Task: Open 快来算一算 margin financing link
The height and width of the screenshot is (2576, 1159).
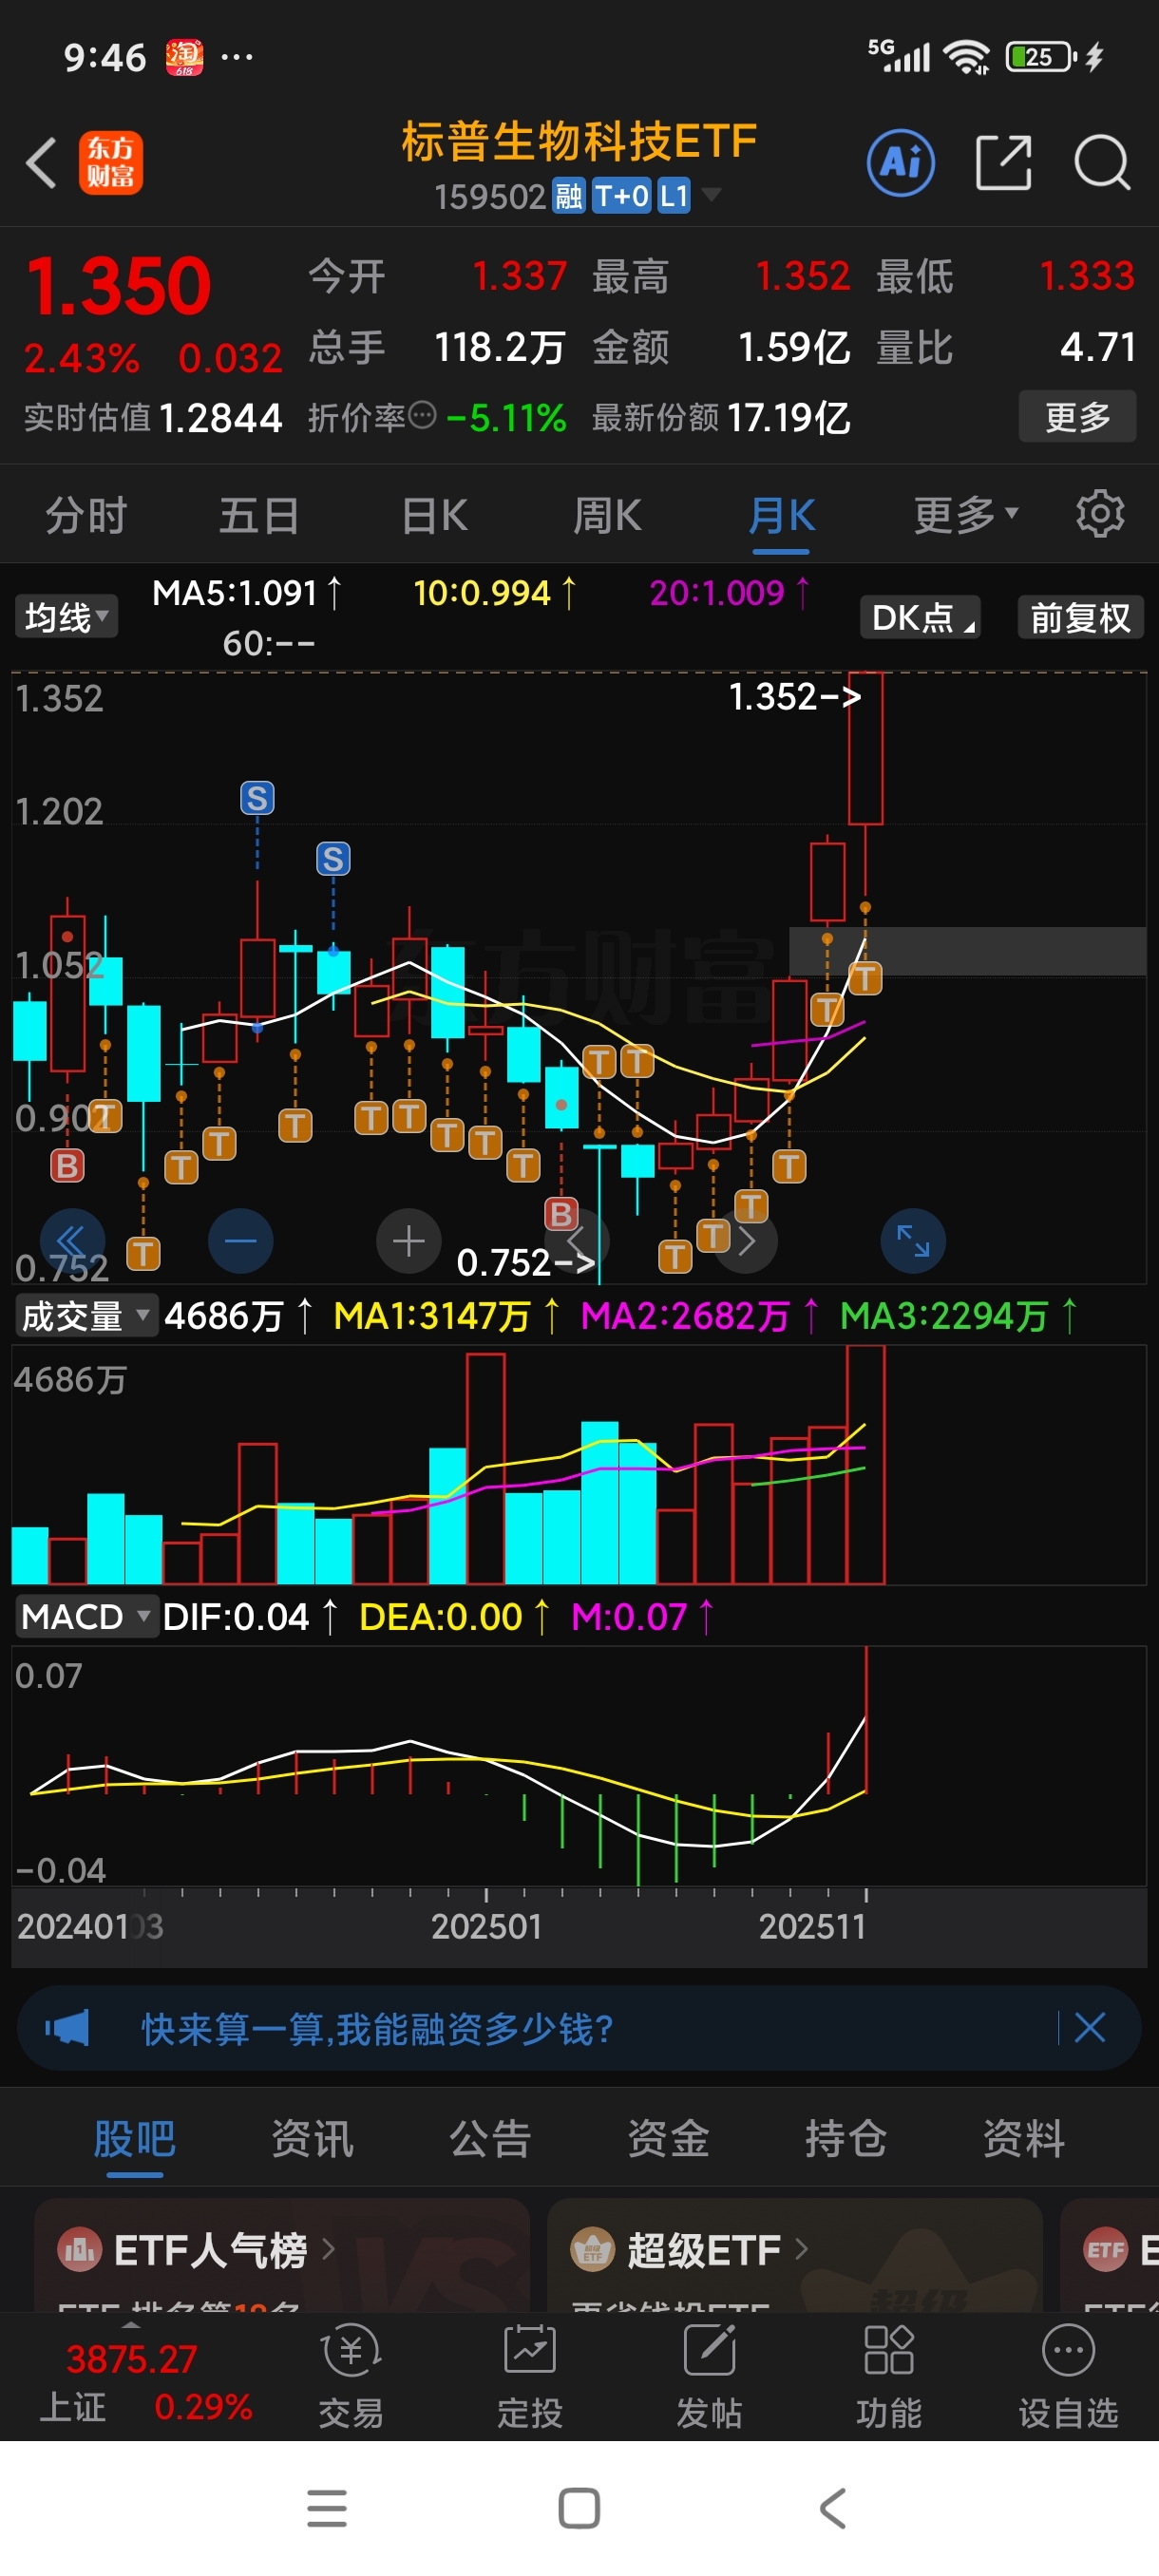Action: pyautogui.click(x=377, y=2028)
